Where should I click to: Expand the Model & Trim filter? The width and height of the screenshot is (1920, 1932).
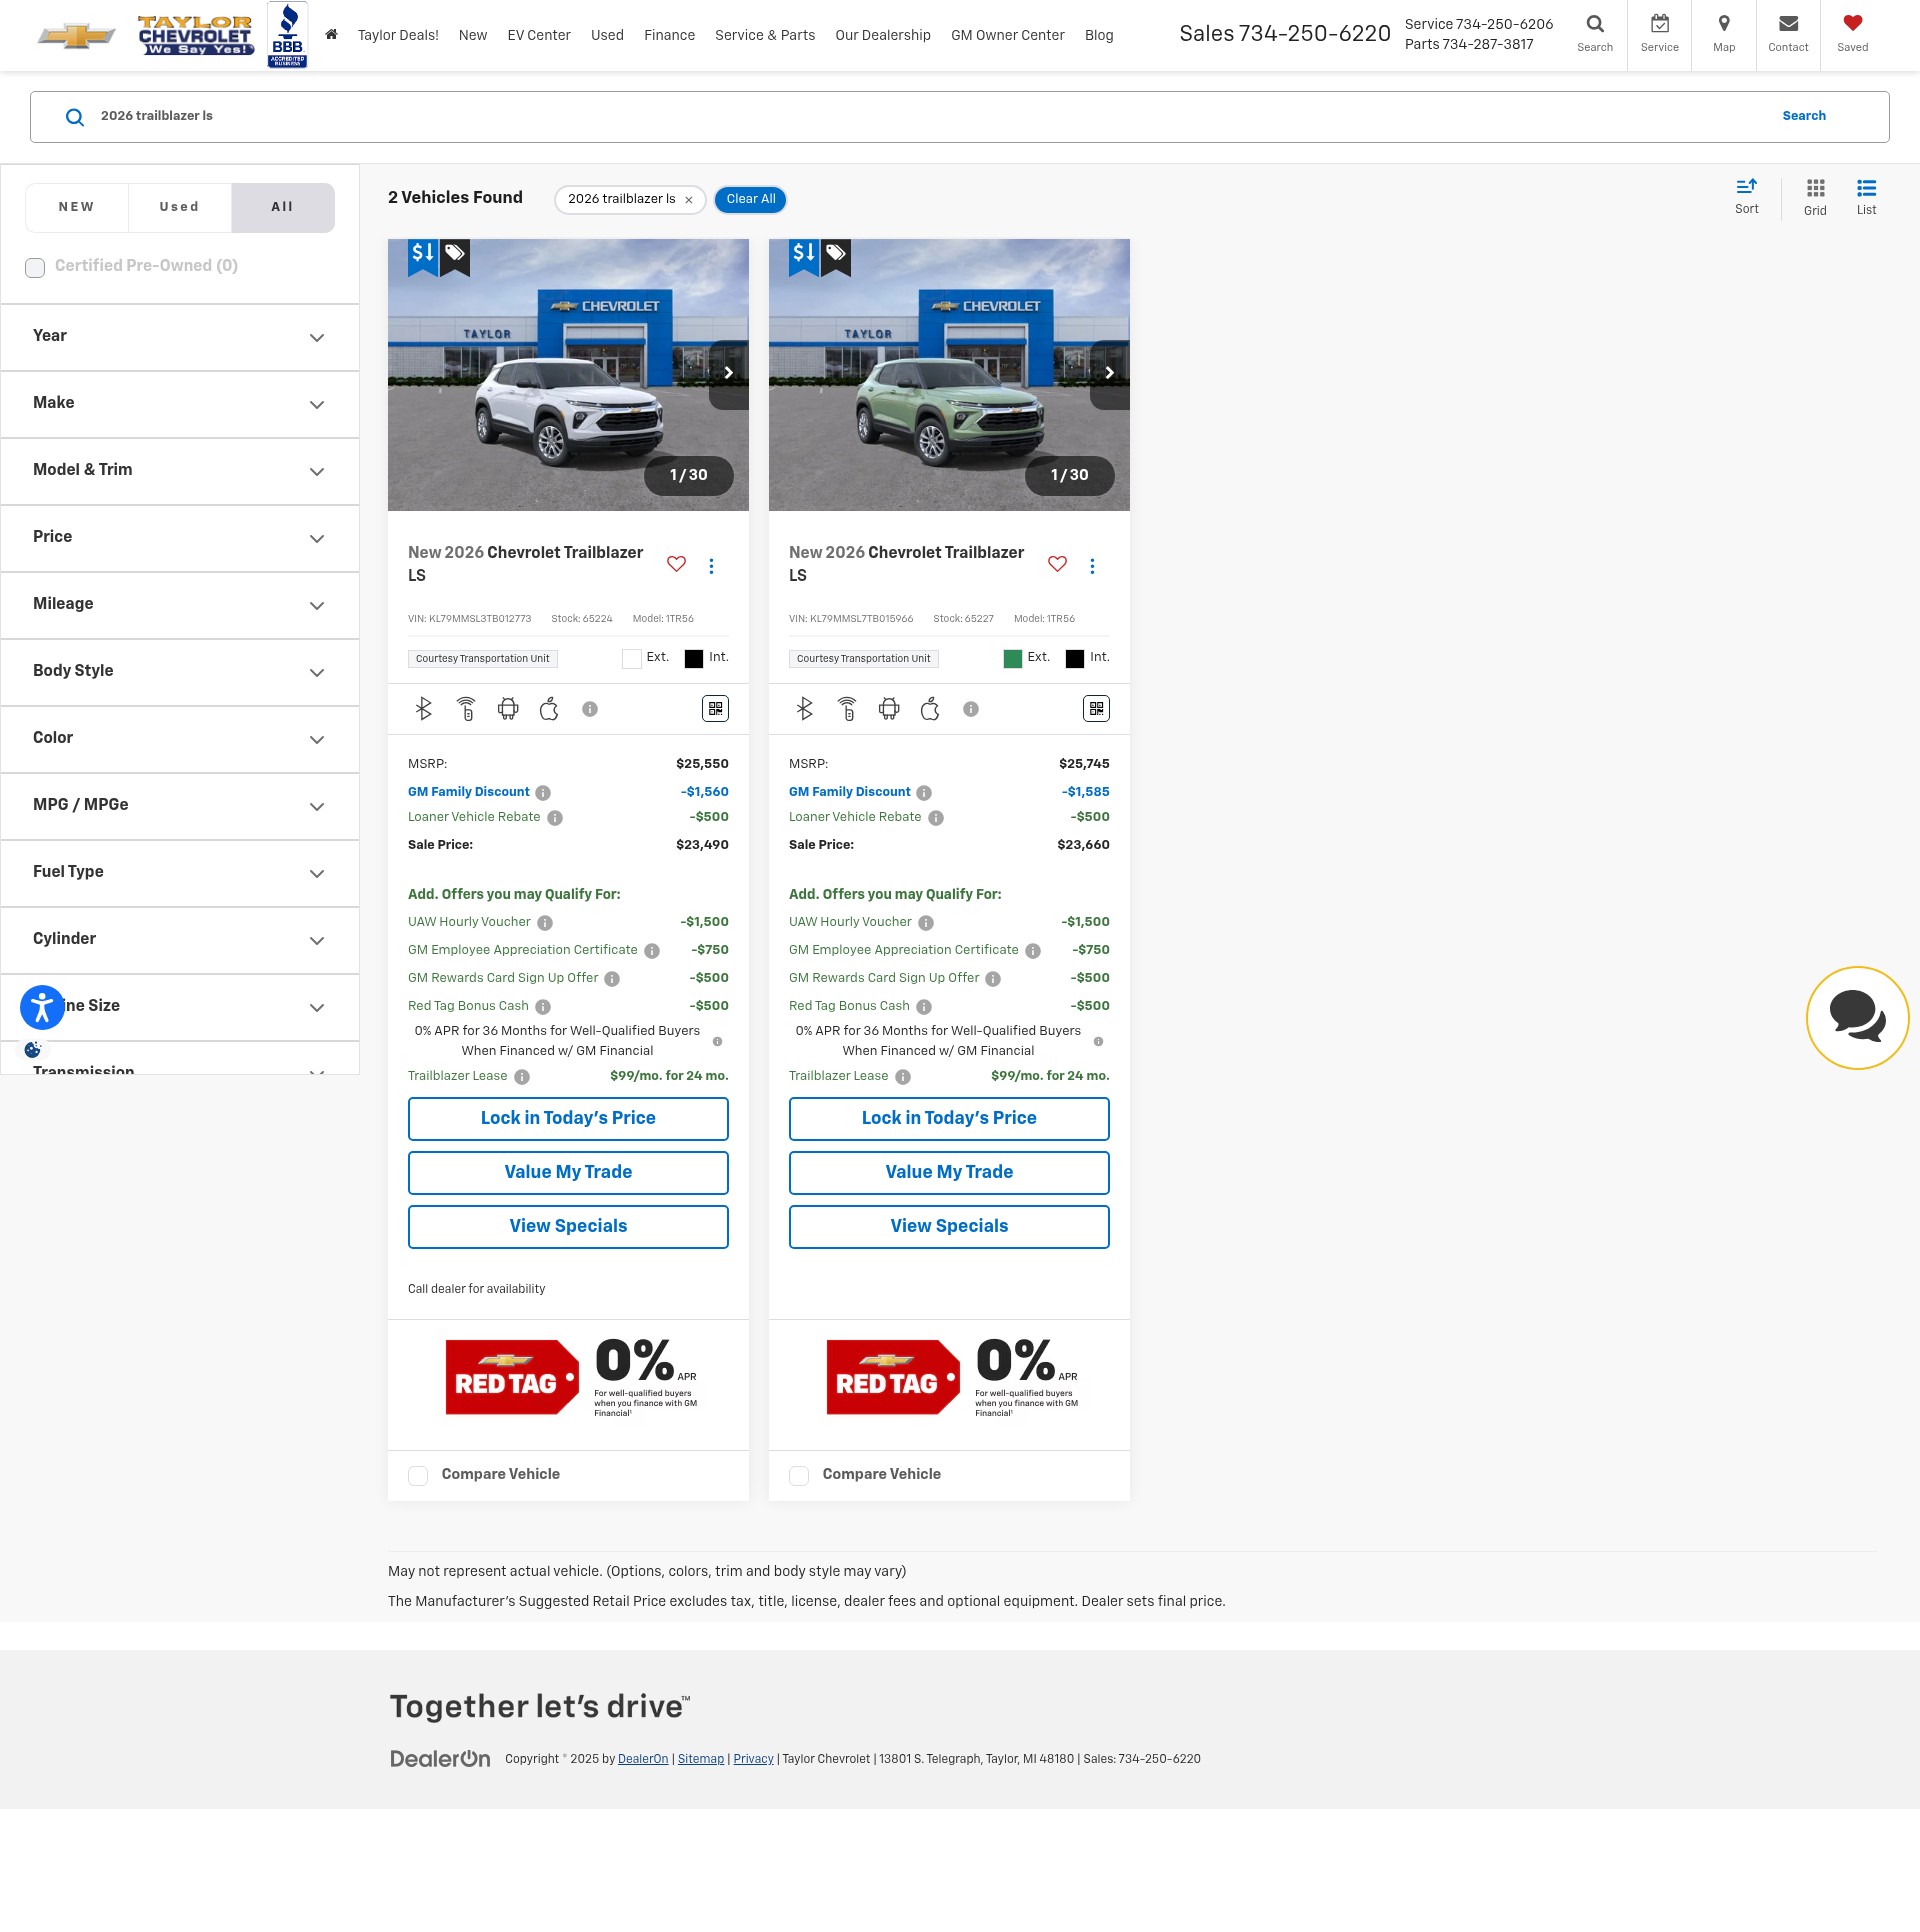click(x=180, y=471)
